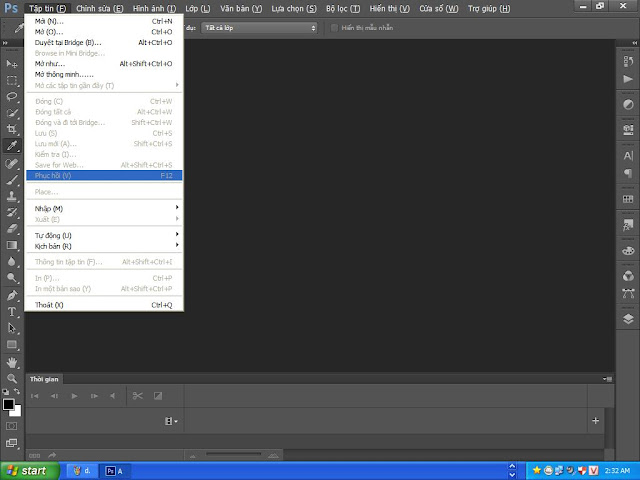Image resolution: width=640 pixels, height=480 pixels.
Task: Add media with the timeline plus button
Action: (596, 421)
